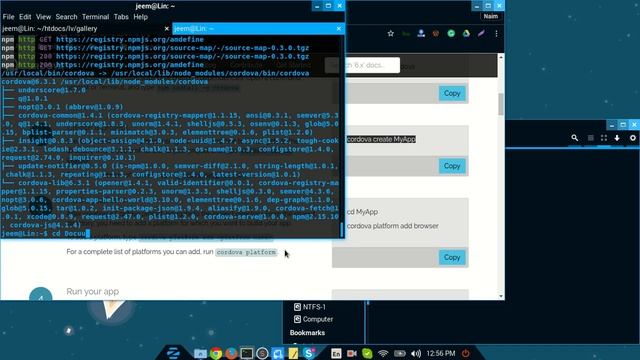Click the Naim profile button in Chrome
The image size is (640, 360).
[x=491, y=16]
